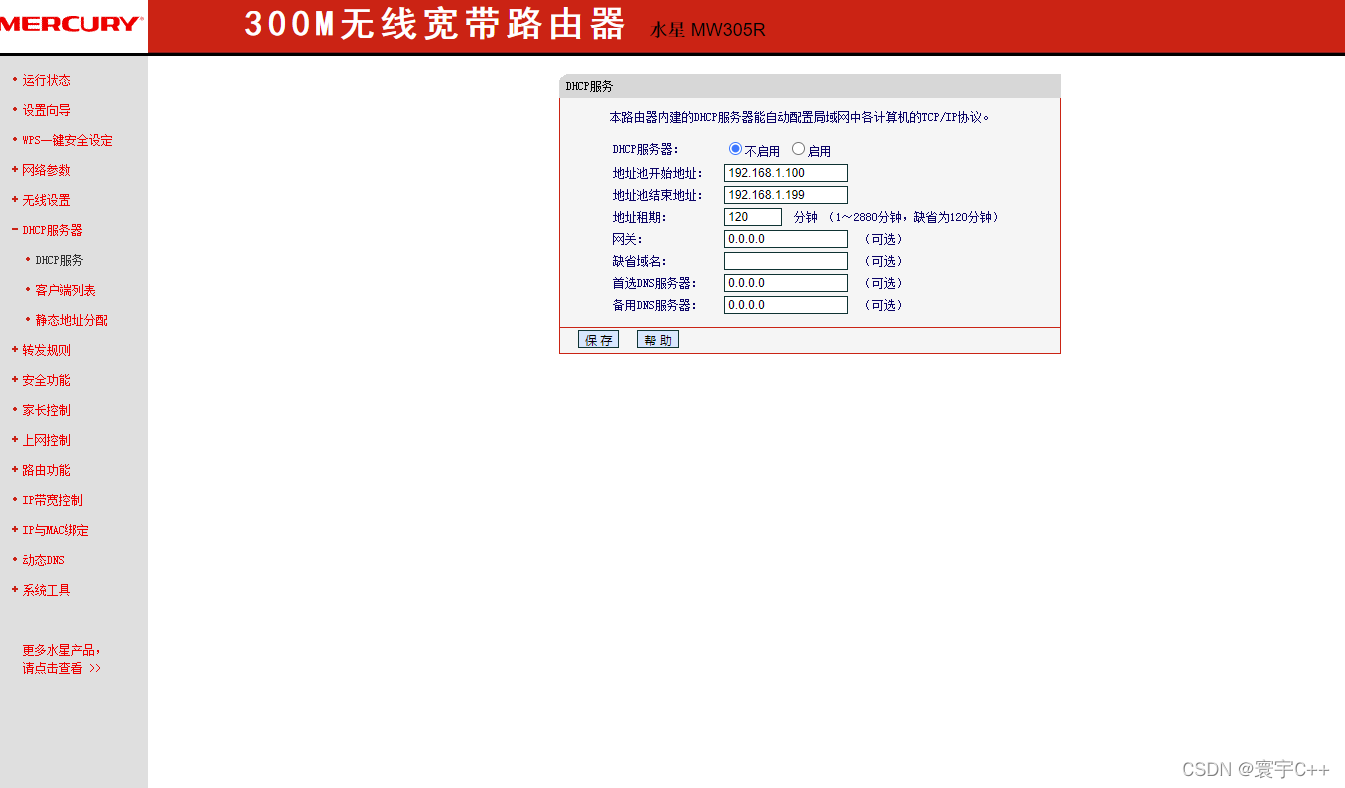Click the 分钟 lease range hint text
This screenshot has width=1345, height=788.
(896, 217)
